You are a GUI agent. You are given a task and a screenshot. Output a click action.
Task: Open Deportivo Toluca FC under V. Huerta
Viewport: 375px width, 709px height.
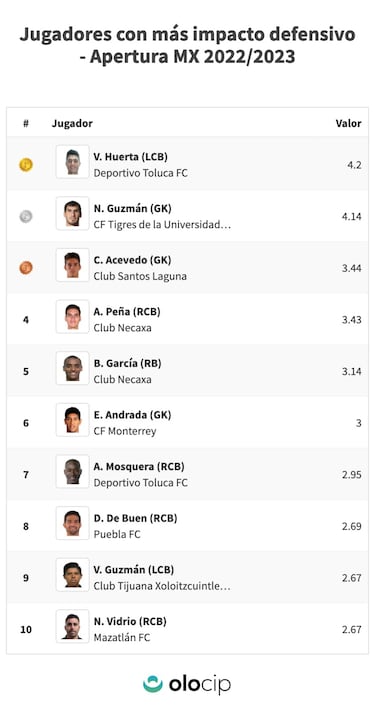click(x=141, y=173)
